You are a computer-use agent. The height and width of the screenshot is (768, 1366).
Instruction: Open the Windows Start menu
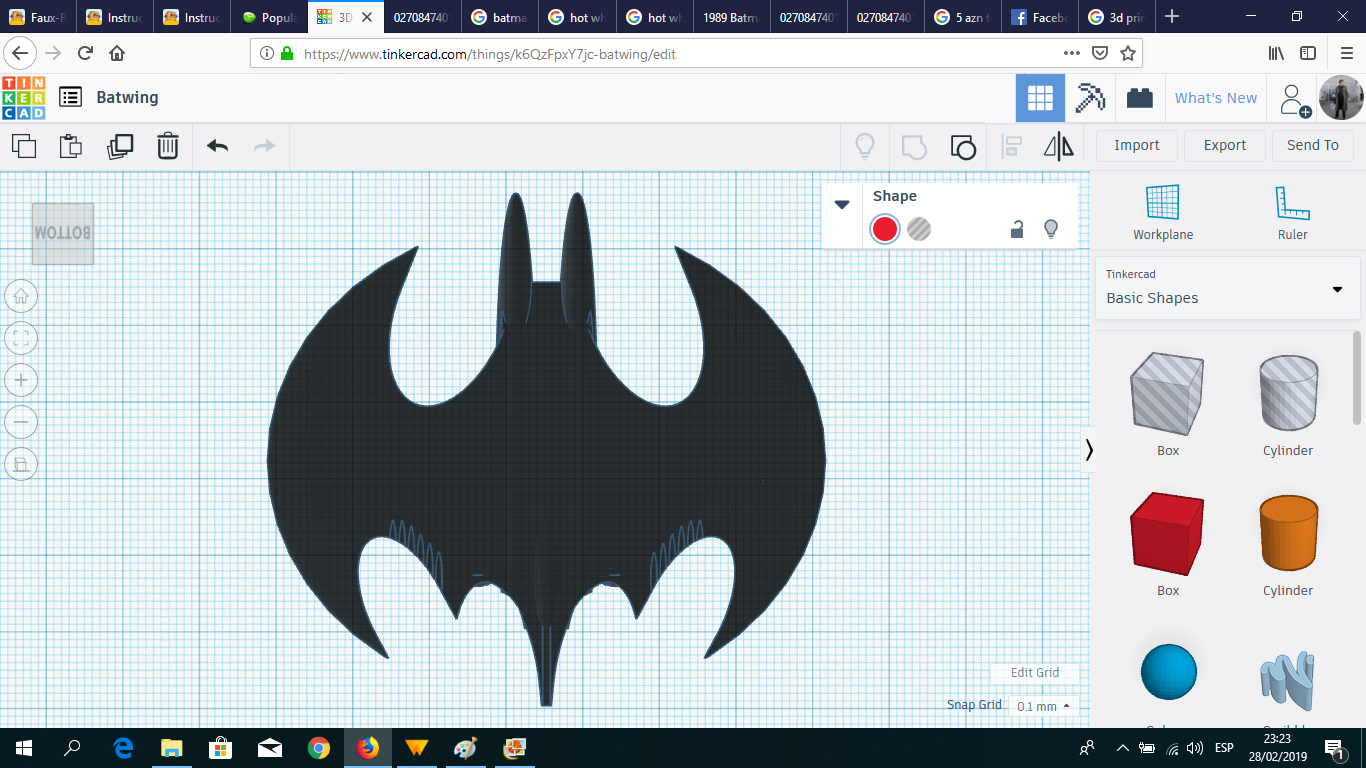(x=24, y=748)
